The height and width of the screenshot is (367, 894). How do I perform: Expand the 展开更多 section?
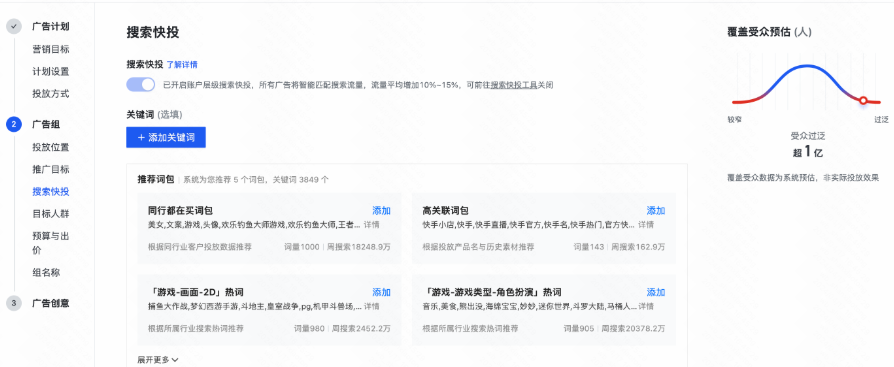pyautogui.click(x=158, y=360)
